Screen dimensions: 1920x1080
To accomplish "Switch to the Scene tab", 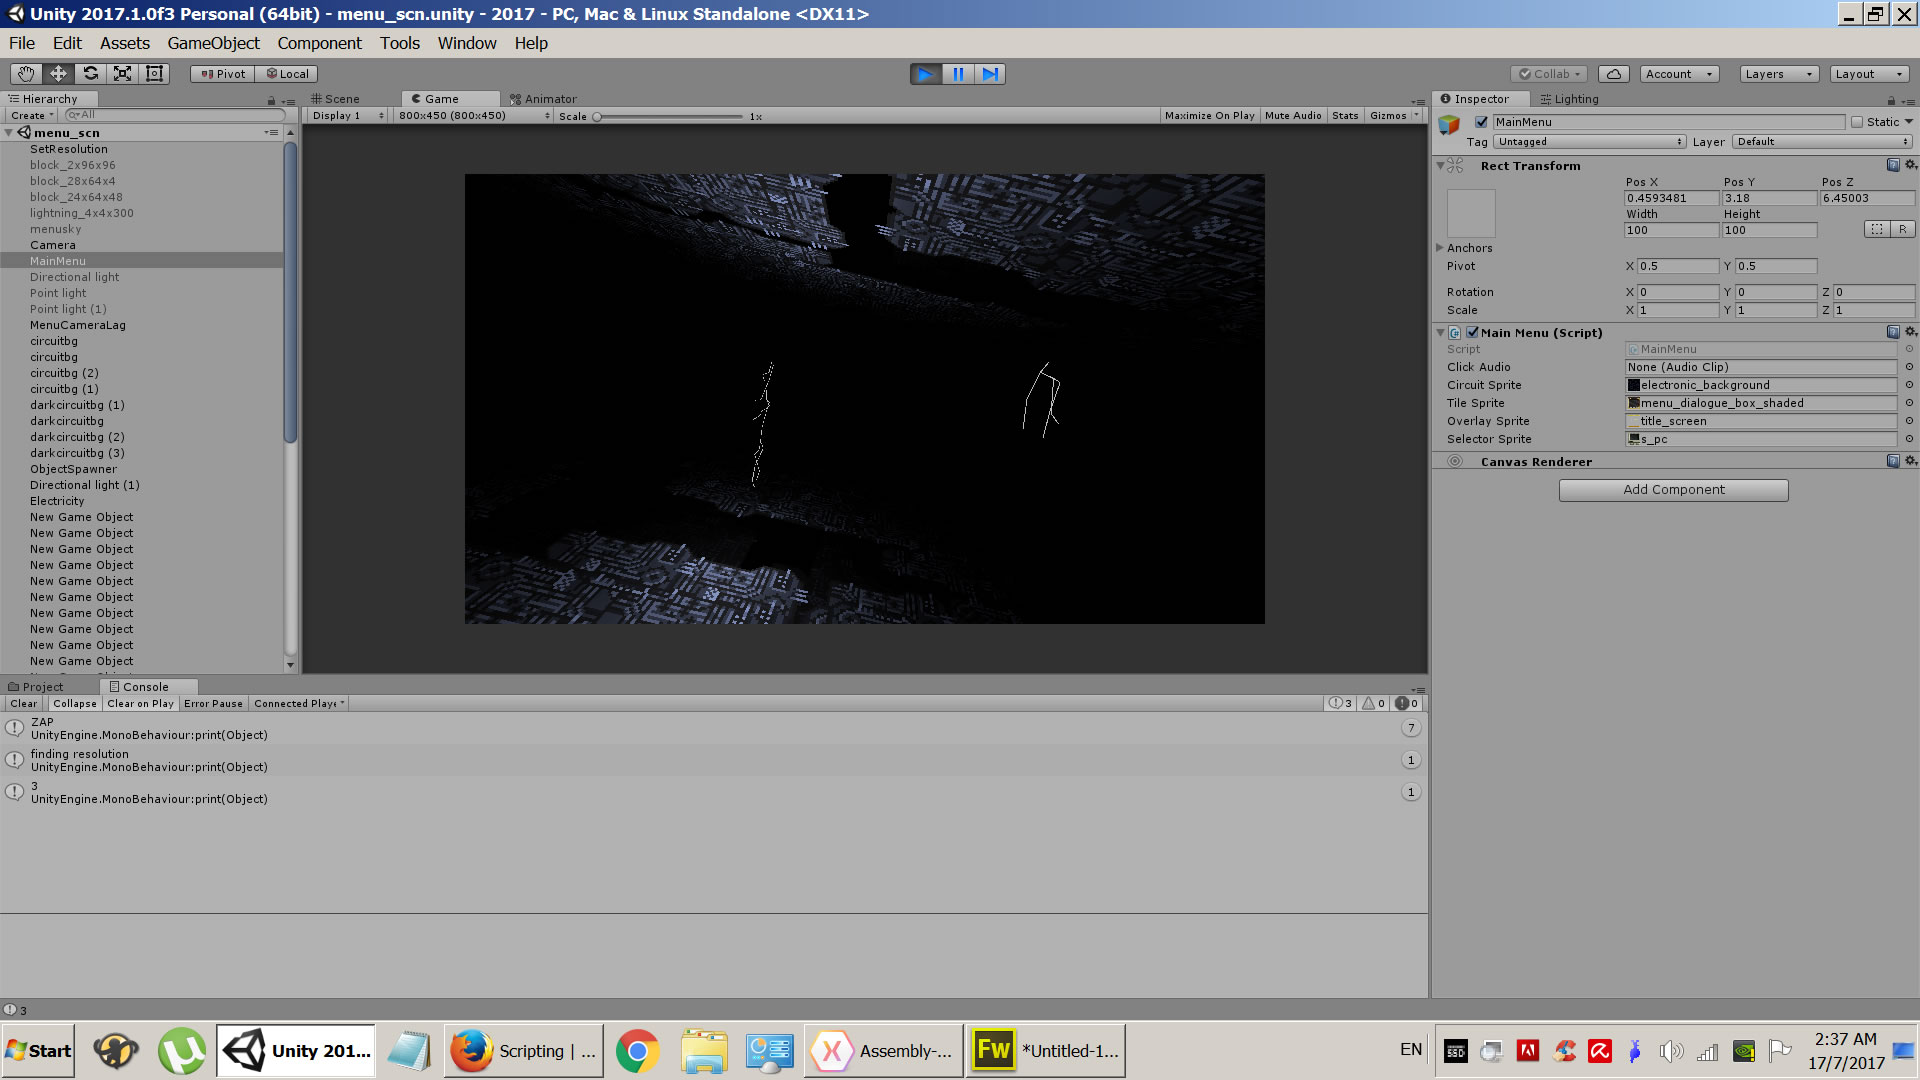I will [340, 98].
